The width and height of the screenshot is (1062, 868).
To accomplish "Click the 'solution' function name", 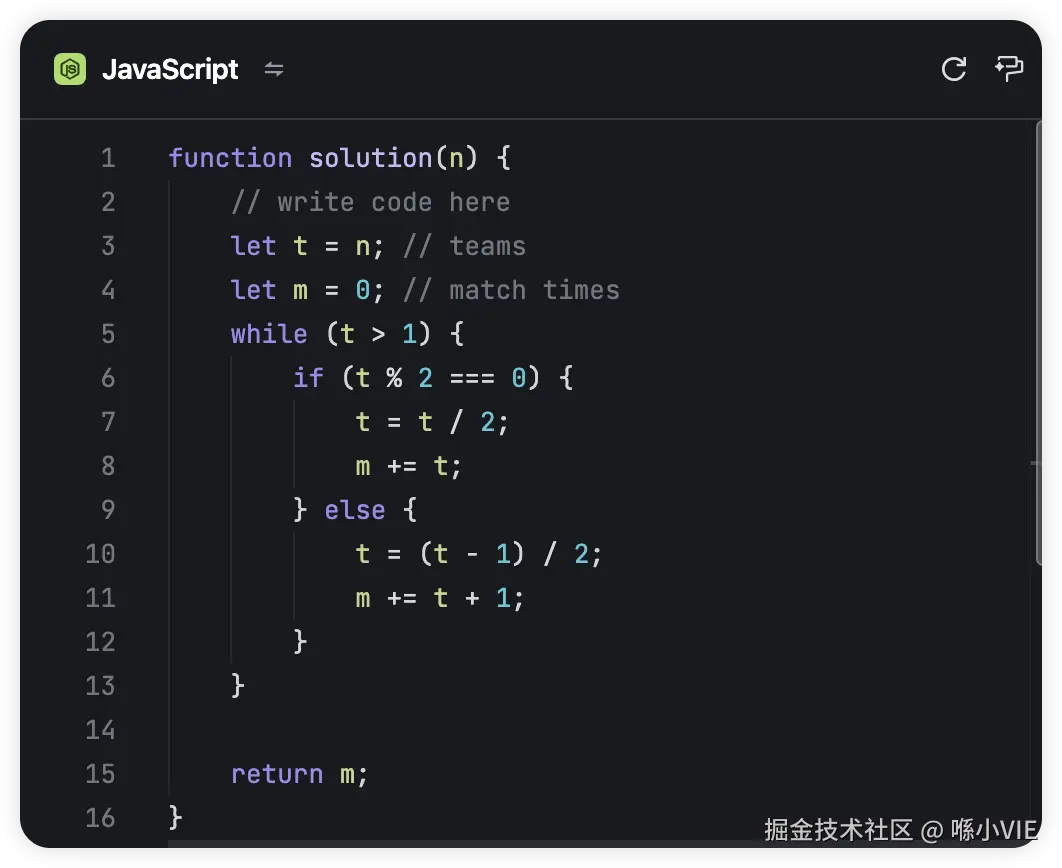I will [370, 158].
